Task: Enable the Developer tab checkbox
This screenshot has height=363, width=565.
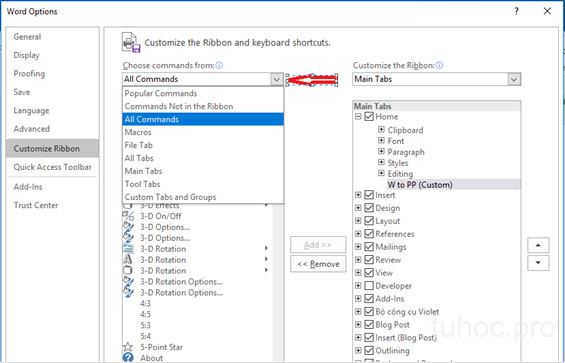Action: (369, 286)
